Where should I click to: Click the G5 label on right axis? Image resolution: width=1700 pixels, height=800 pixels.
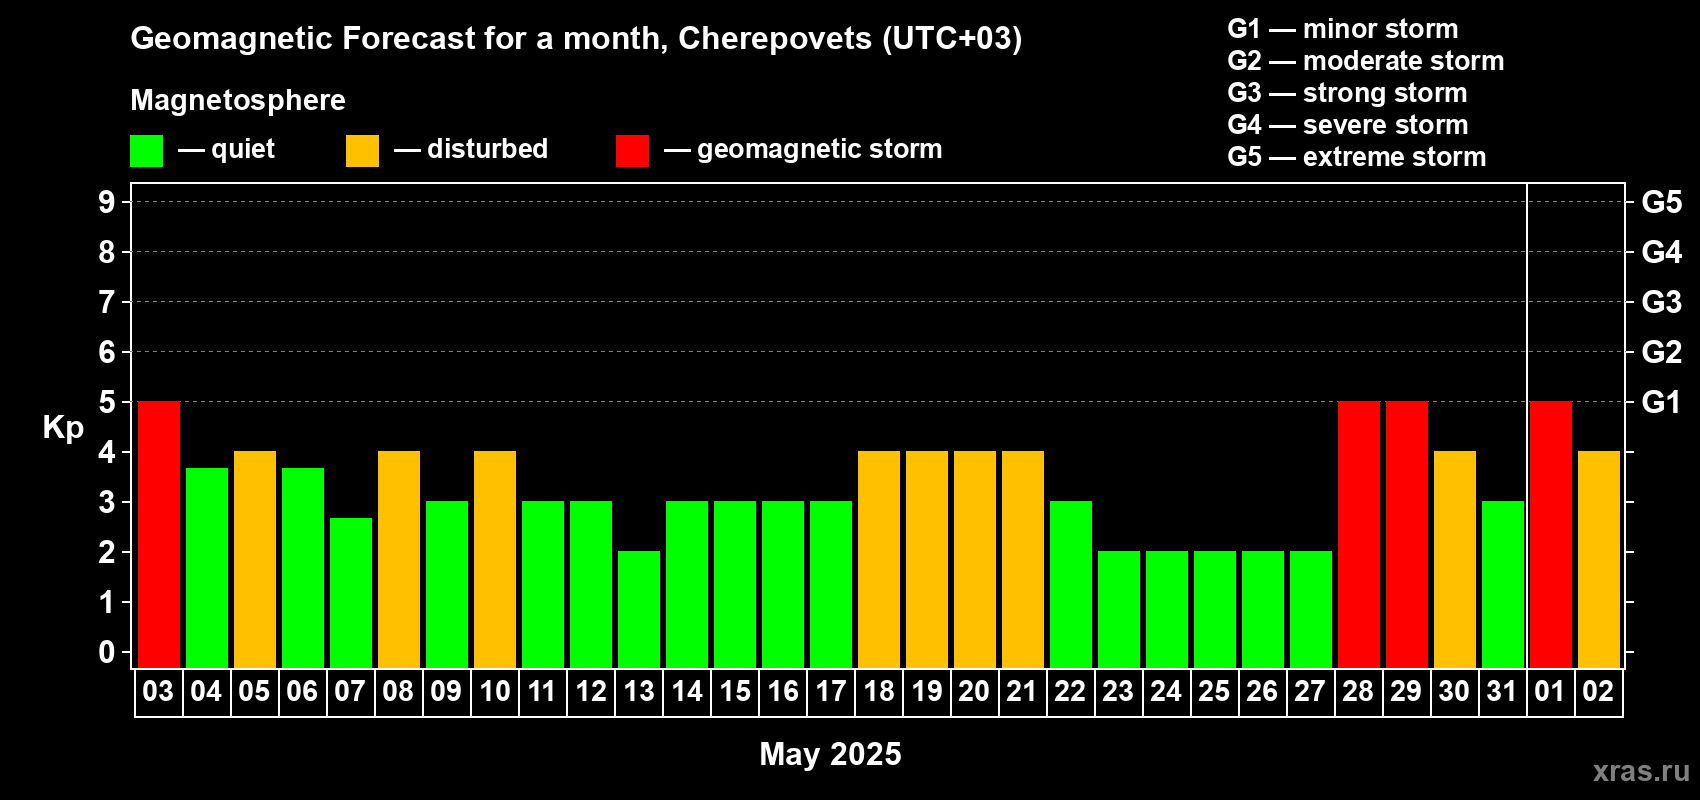pos(1661,202)
